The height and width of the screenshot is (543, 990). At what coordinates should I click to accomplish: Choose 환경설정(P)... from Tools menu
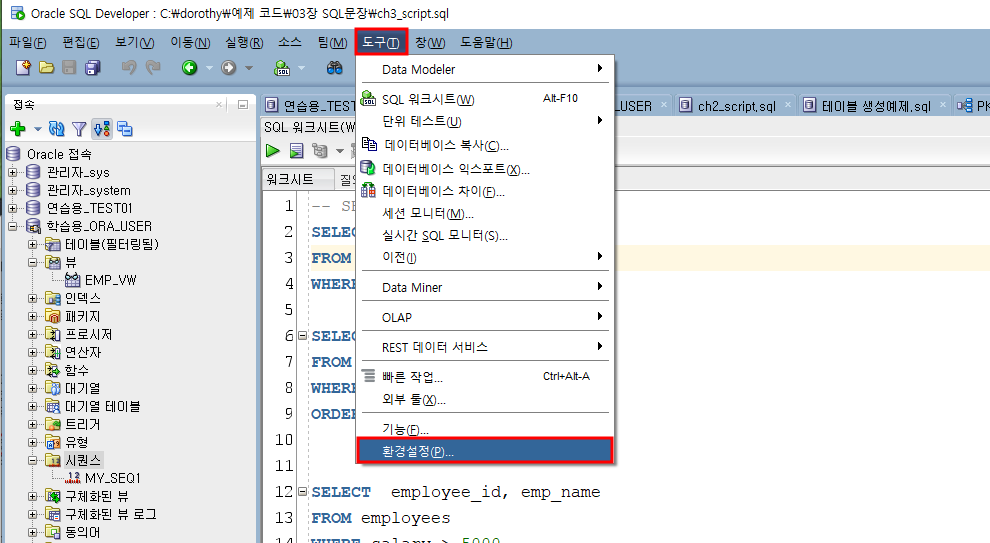(485, 451)
